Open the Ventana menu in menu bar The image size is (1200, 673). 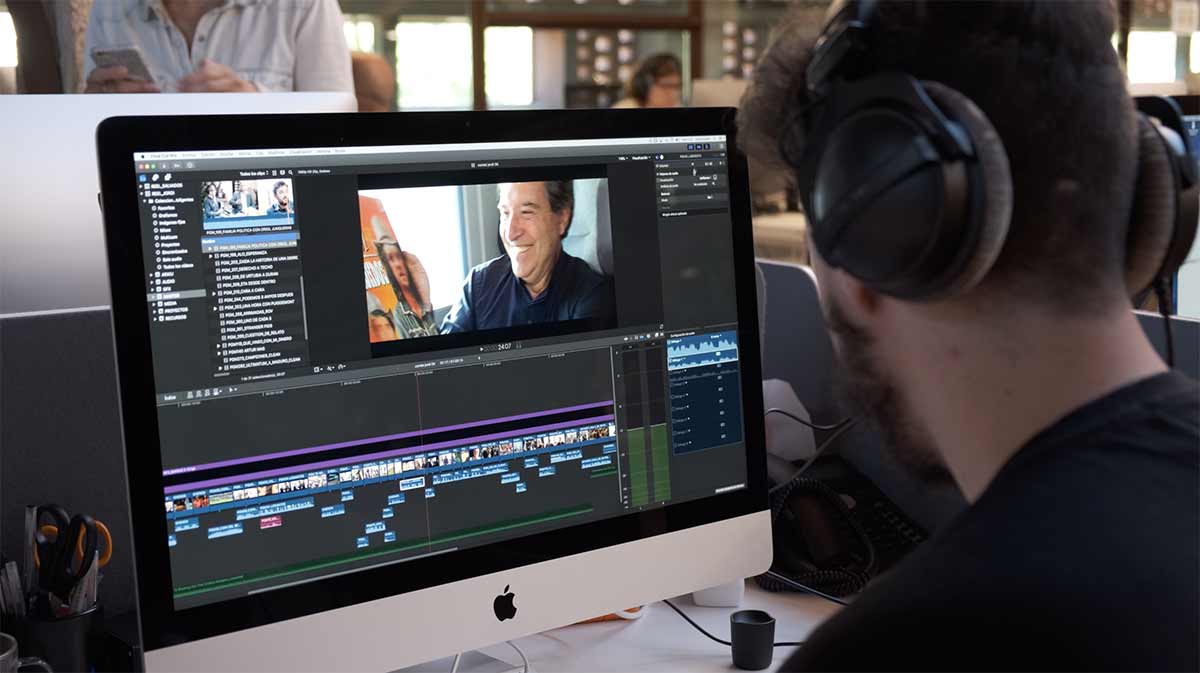(323, 151)
